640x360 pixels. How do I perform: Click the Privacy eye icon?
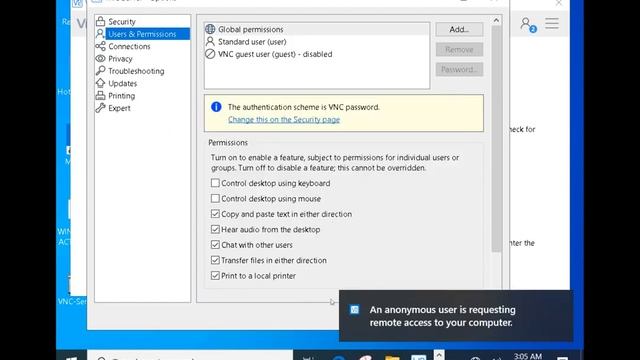[x=100, y=58]
